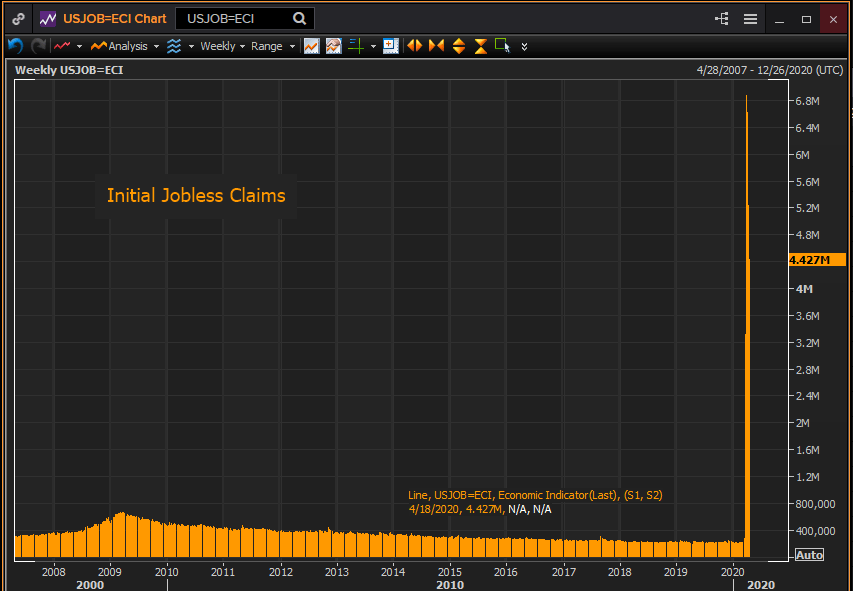Expand the wavy lines dropdown arrow

[191, 47]
